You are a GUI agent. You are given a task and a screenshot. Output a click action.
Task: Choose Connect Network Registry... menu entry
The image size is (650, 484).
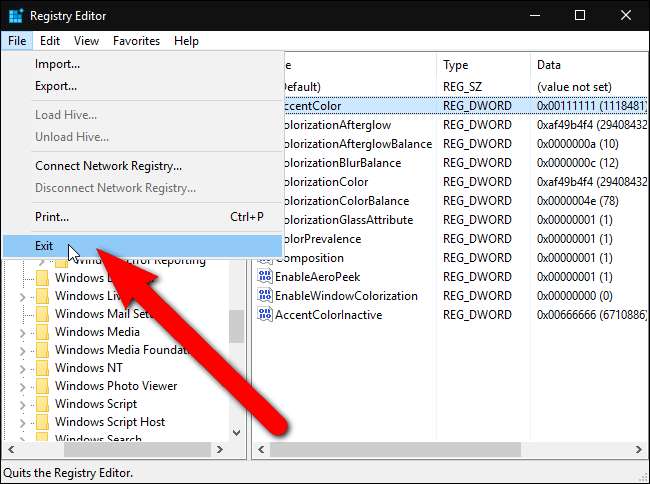pyautogui.click(x=108, y=166)
